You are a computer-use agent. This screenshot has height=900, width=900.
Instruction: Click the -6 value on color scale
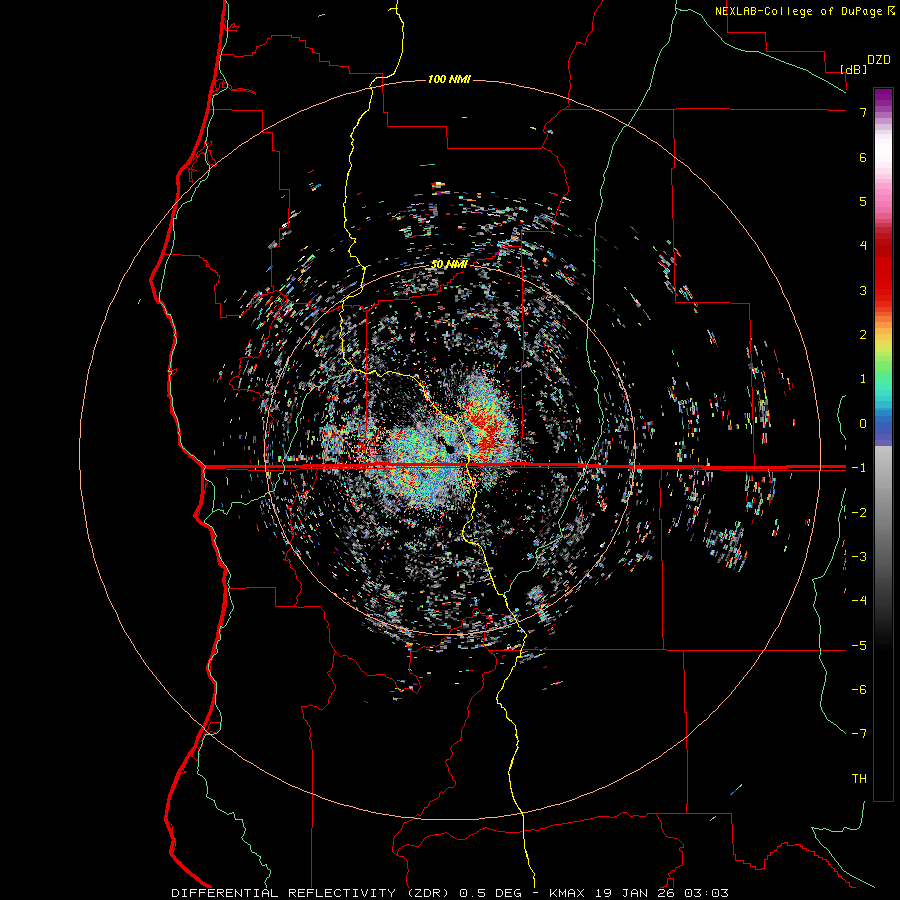point(859,689)
